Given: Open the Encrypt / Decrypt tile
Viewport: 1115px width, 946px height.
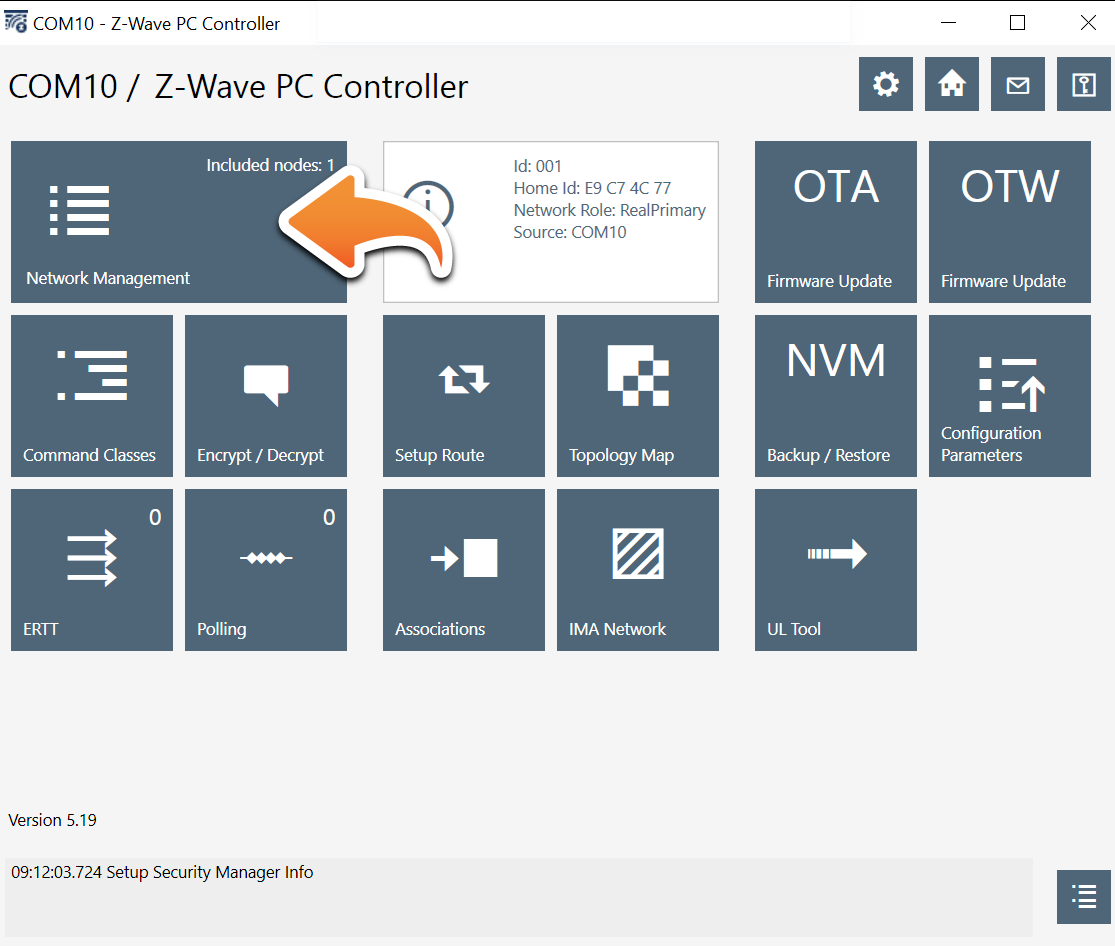Looking at the screenshot, I should point(266,396).
